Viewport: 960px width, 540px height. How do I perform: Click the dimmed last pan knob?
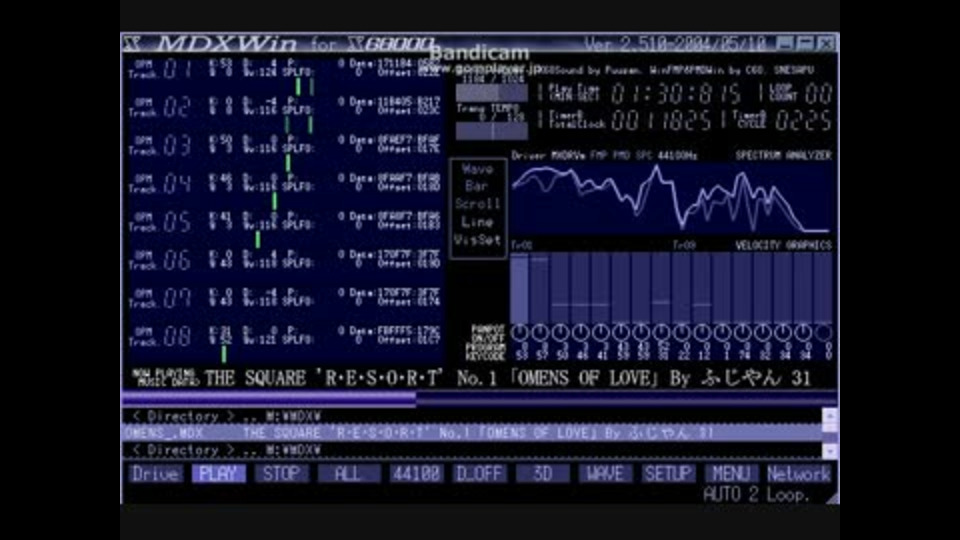pos(823,333)
